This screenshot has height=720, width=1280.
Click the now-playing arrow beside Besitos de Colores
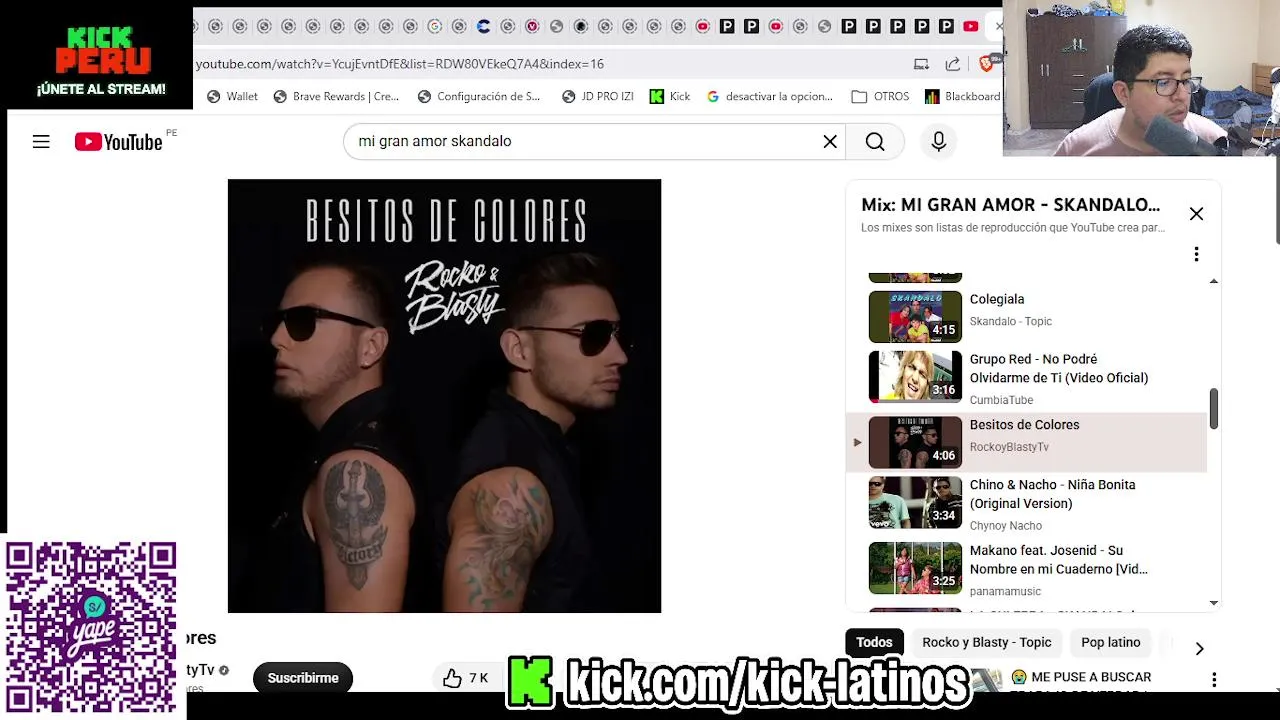(857, 442)
